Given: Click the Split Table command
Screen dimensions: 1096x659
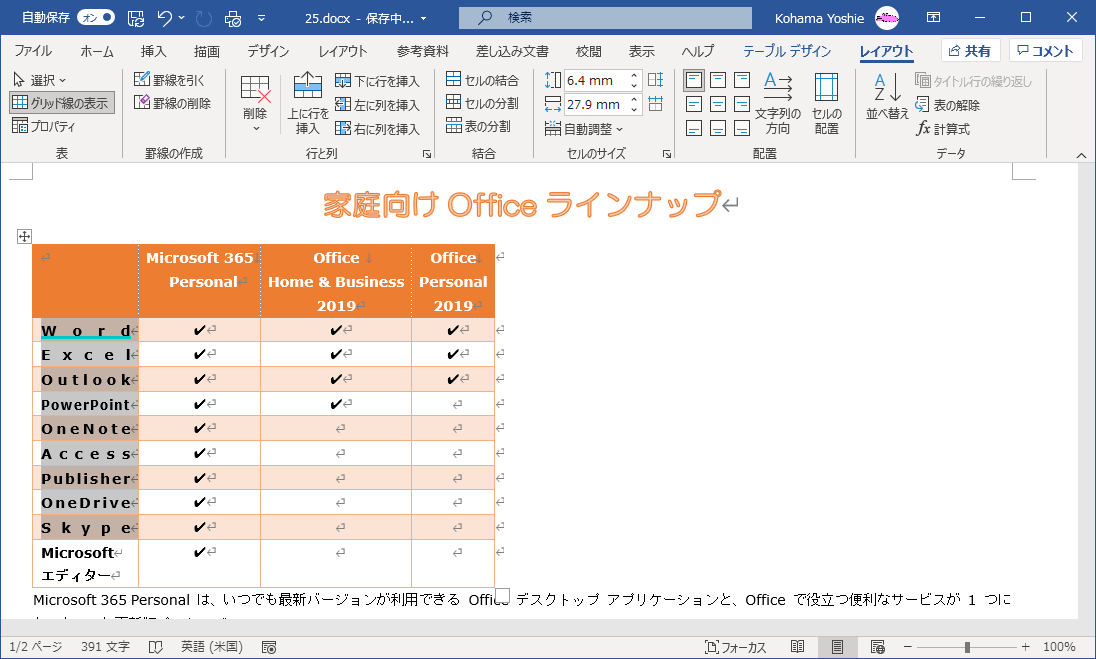Looking at the screenshot, I should point(478,126).
